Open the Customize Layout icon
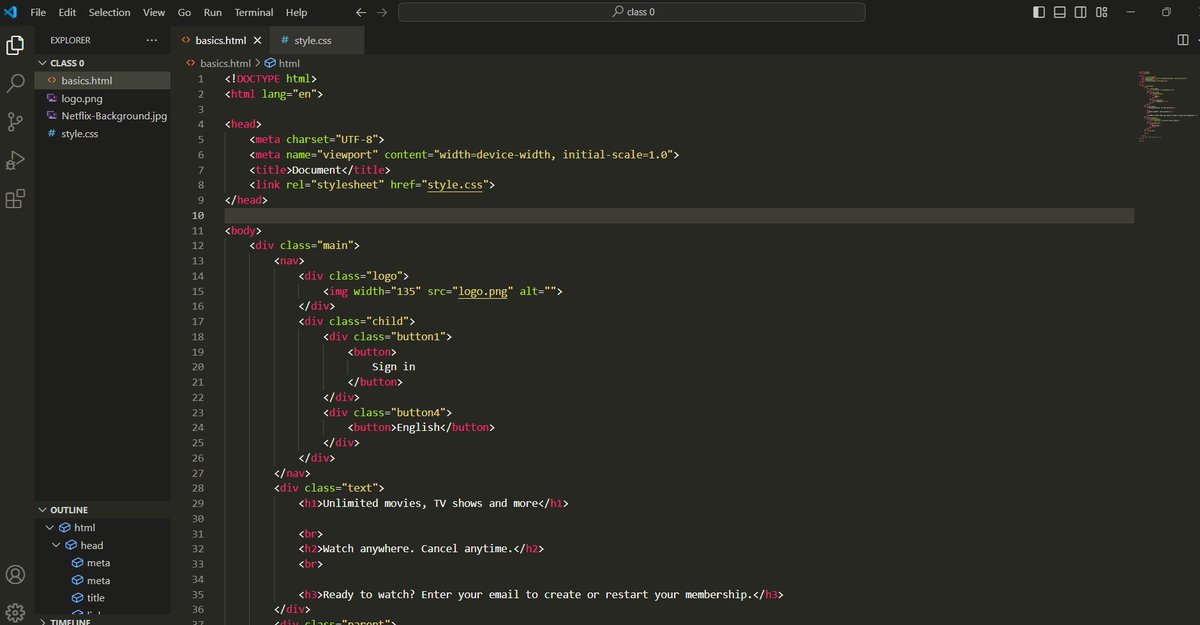This screenshot has height=625, width=1200. tap(1101, 12)
